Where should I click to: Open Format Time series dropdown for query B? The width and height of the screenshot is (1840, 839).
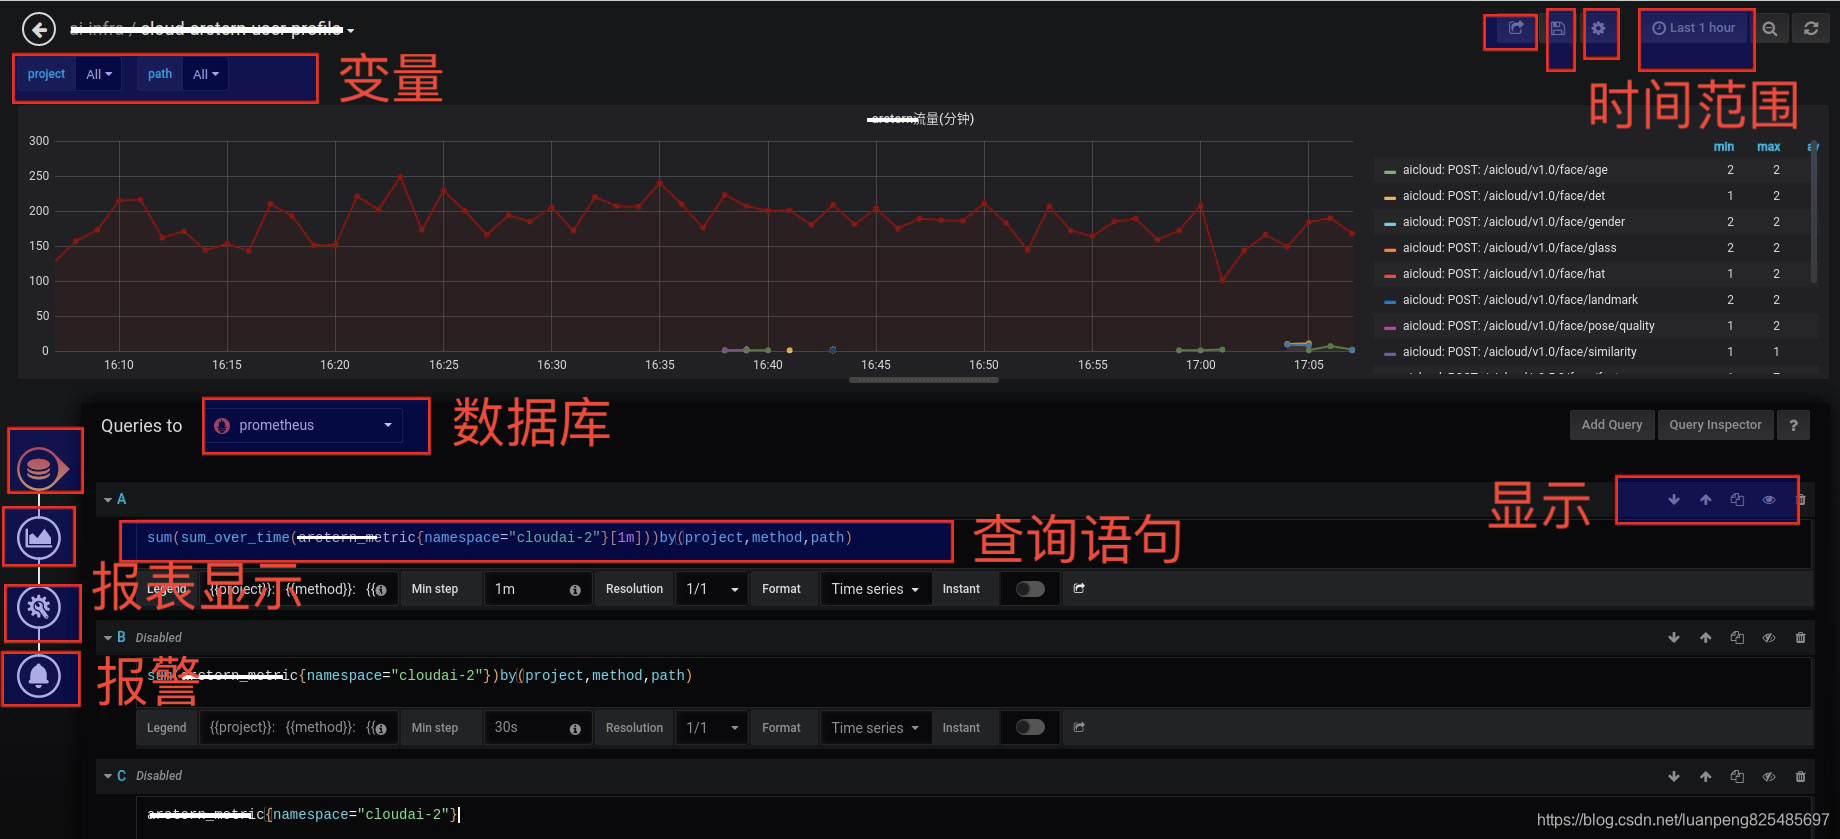[875, 728]
